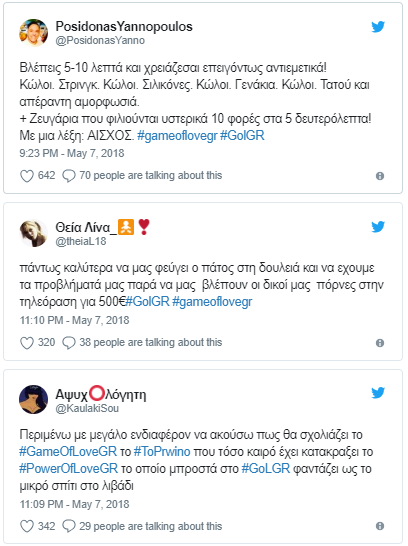Screen dimensions: 408x546
Task: Click Twitter bird icon on @KaulakiSou tweet
Action: click(x=378, y=393)
